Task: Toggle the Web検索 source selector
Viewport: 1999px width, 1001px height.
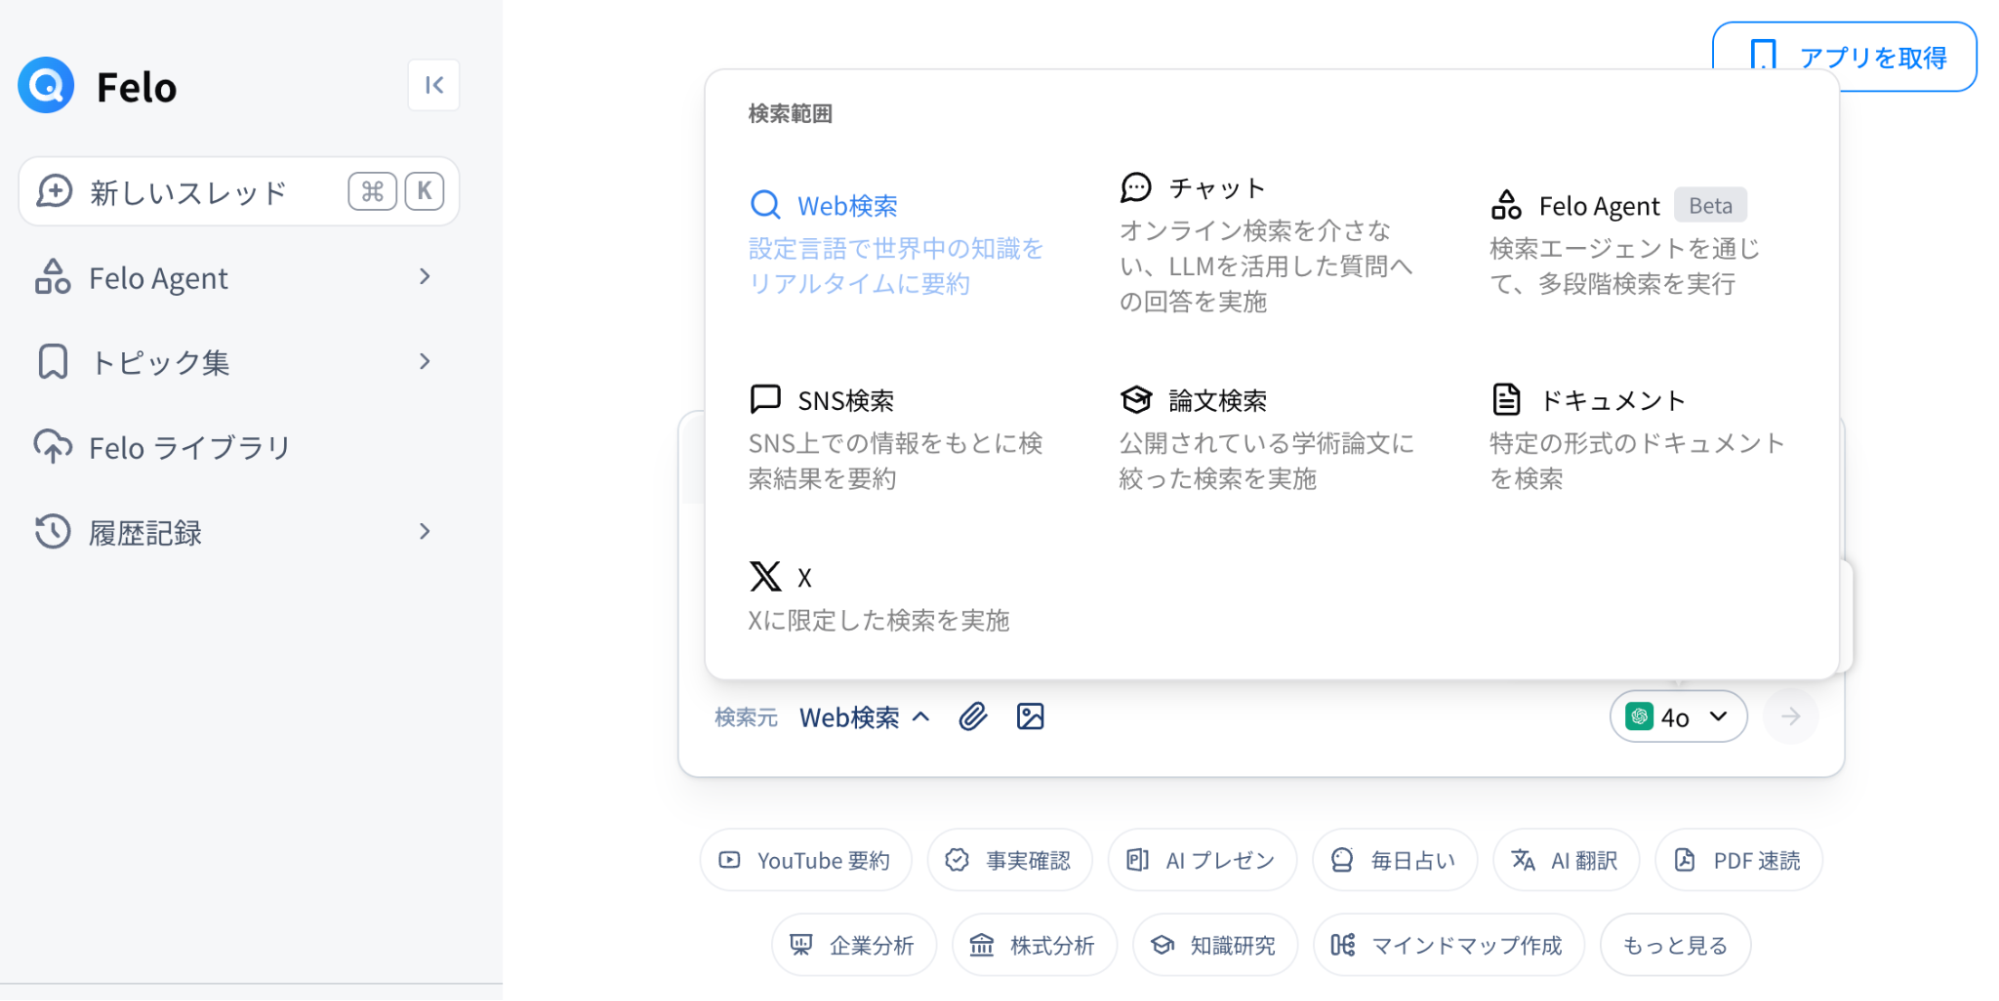Action: (864, 718)
